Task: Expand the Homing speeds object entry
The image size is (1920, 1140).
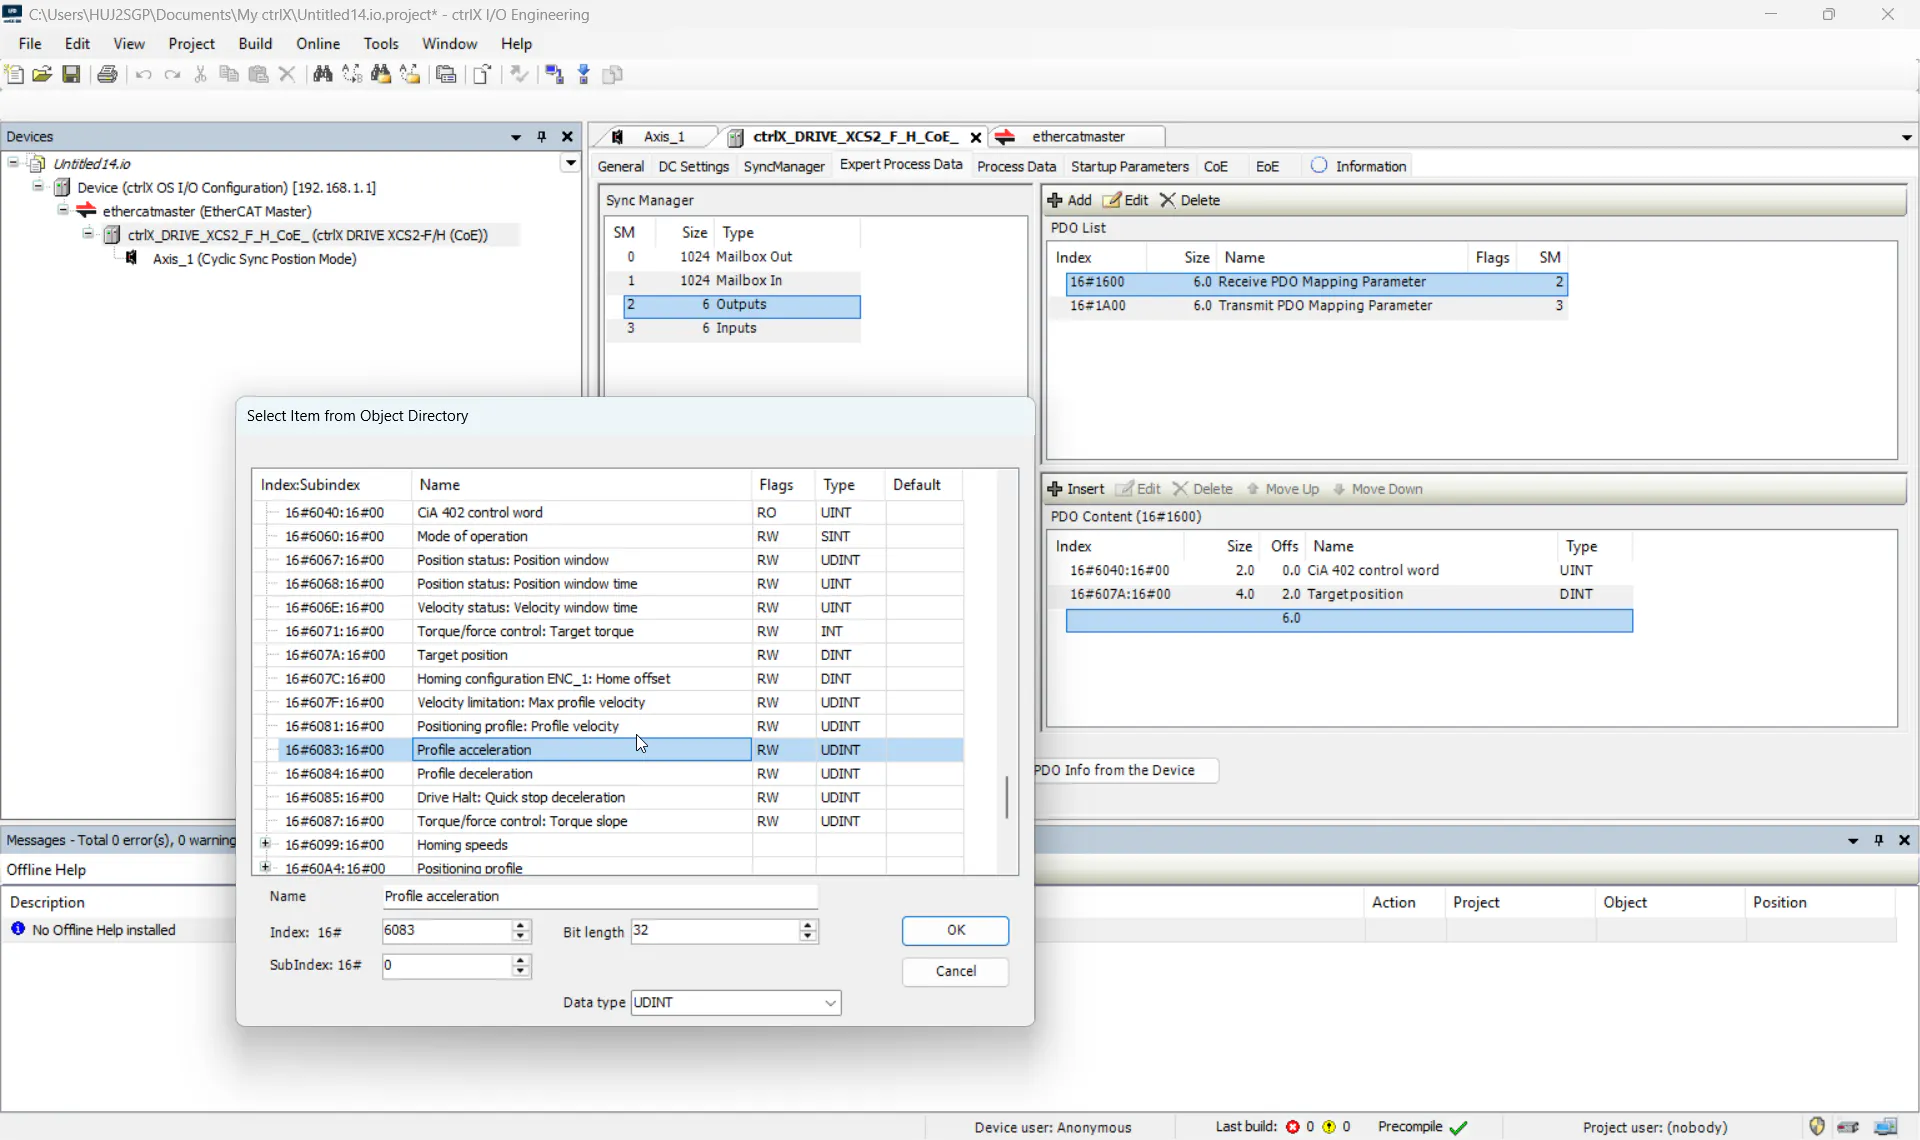Action: click(x=265, y=844)
